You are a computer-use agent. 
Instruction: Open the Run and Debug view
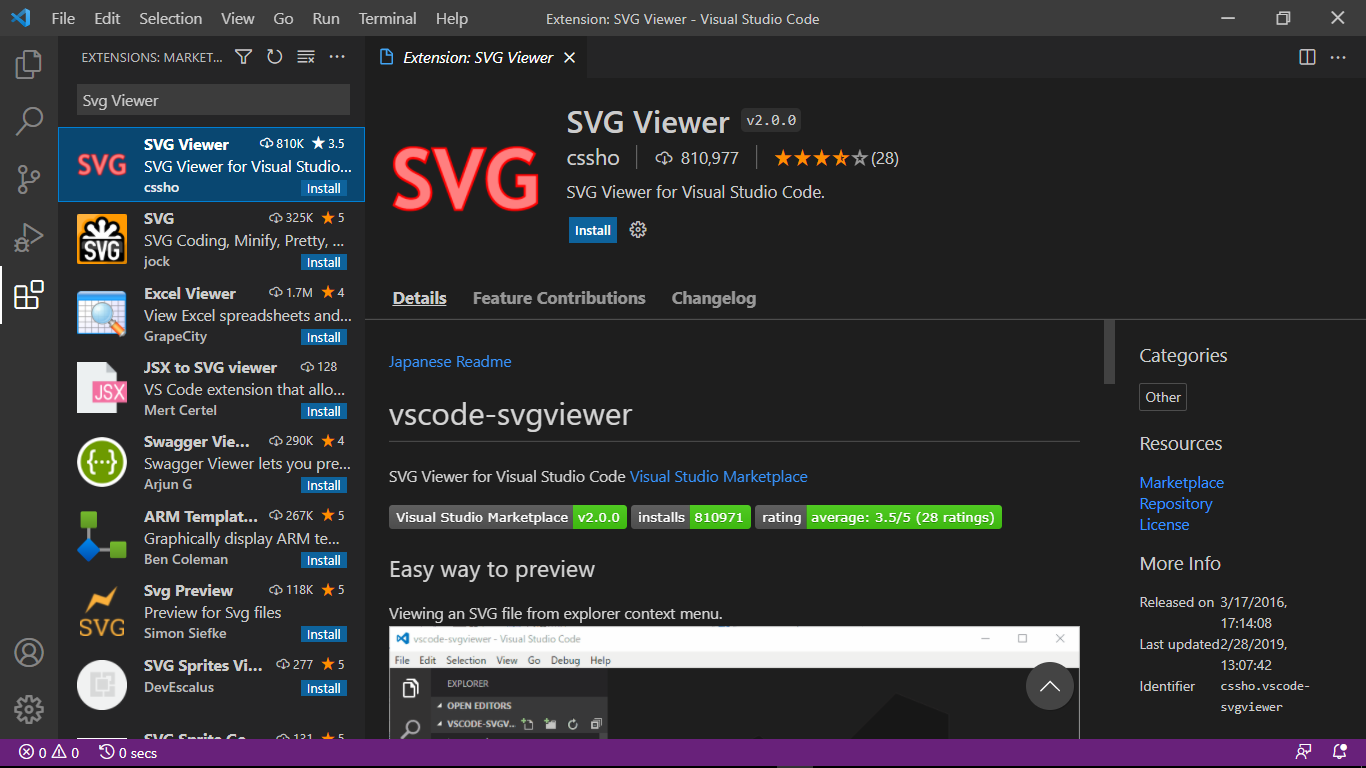29,238
